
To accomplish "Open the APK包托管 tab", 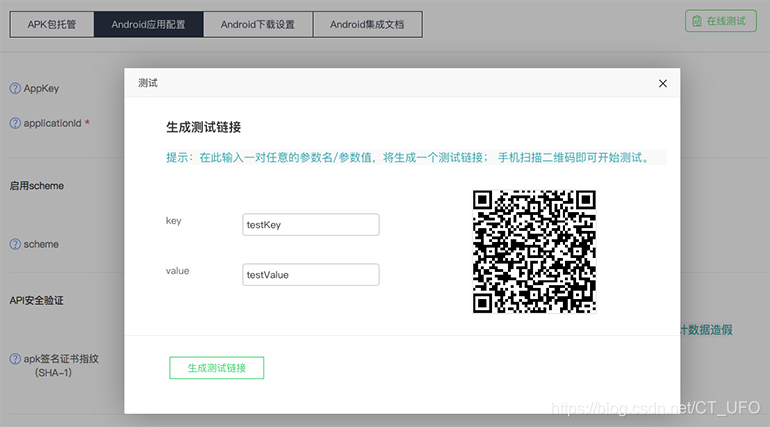I will (52, 25).
